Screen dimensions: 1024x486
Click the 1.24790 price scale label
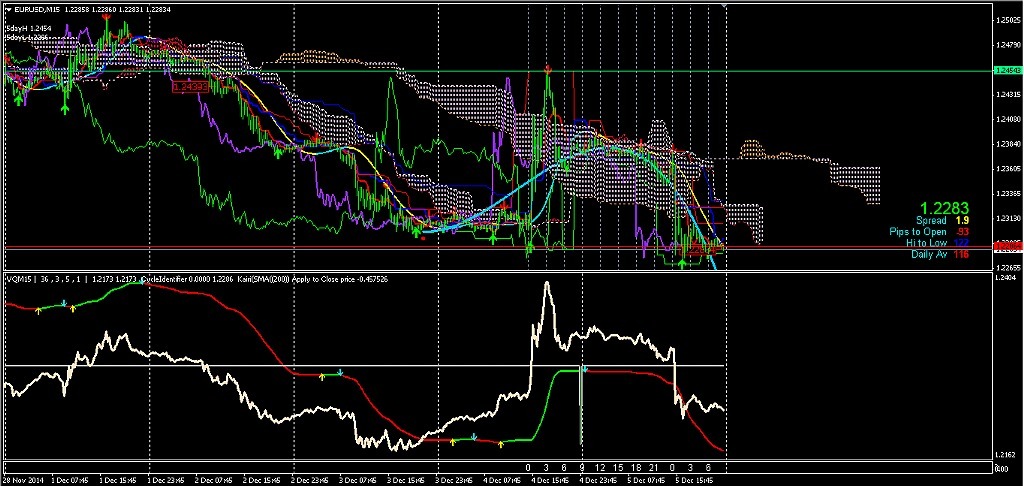pyautogui.click(x=1010, y=46)
